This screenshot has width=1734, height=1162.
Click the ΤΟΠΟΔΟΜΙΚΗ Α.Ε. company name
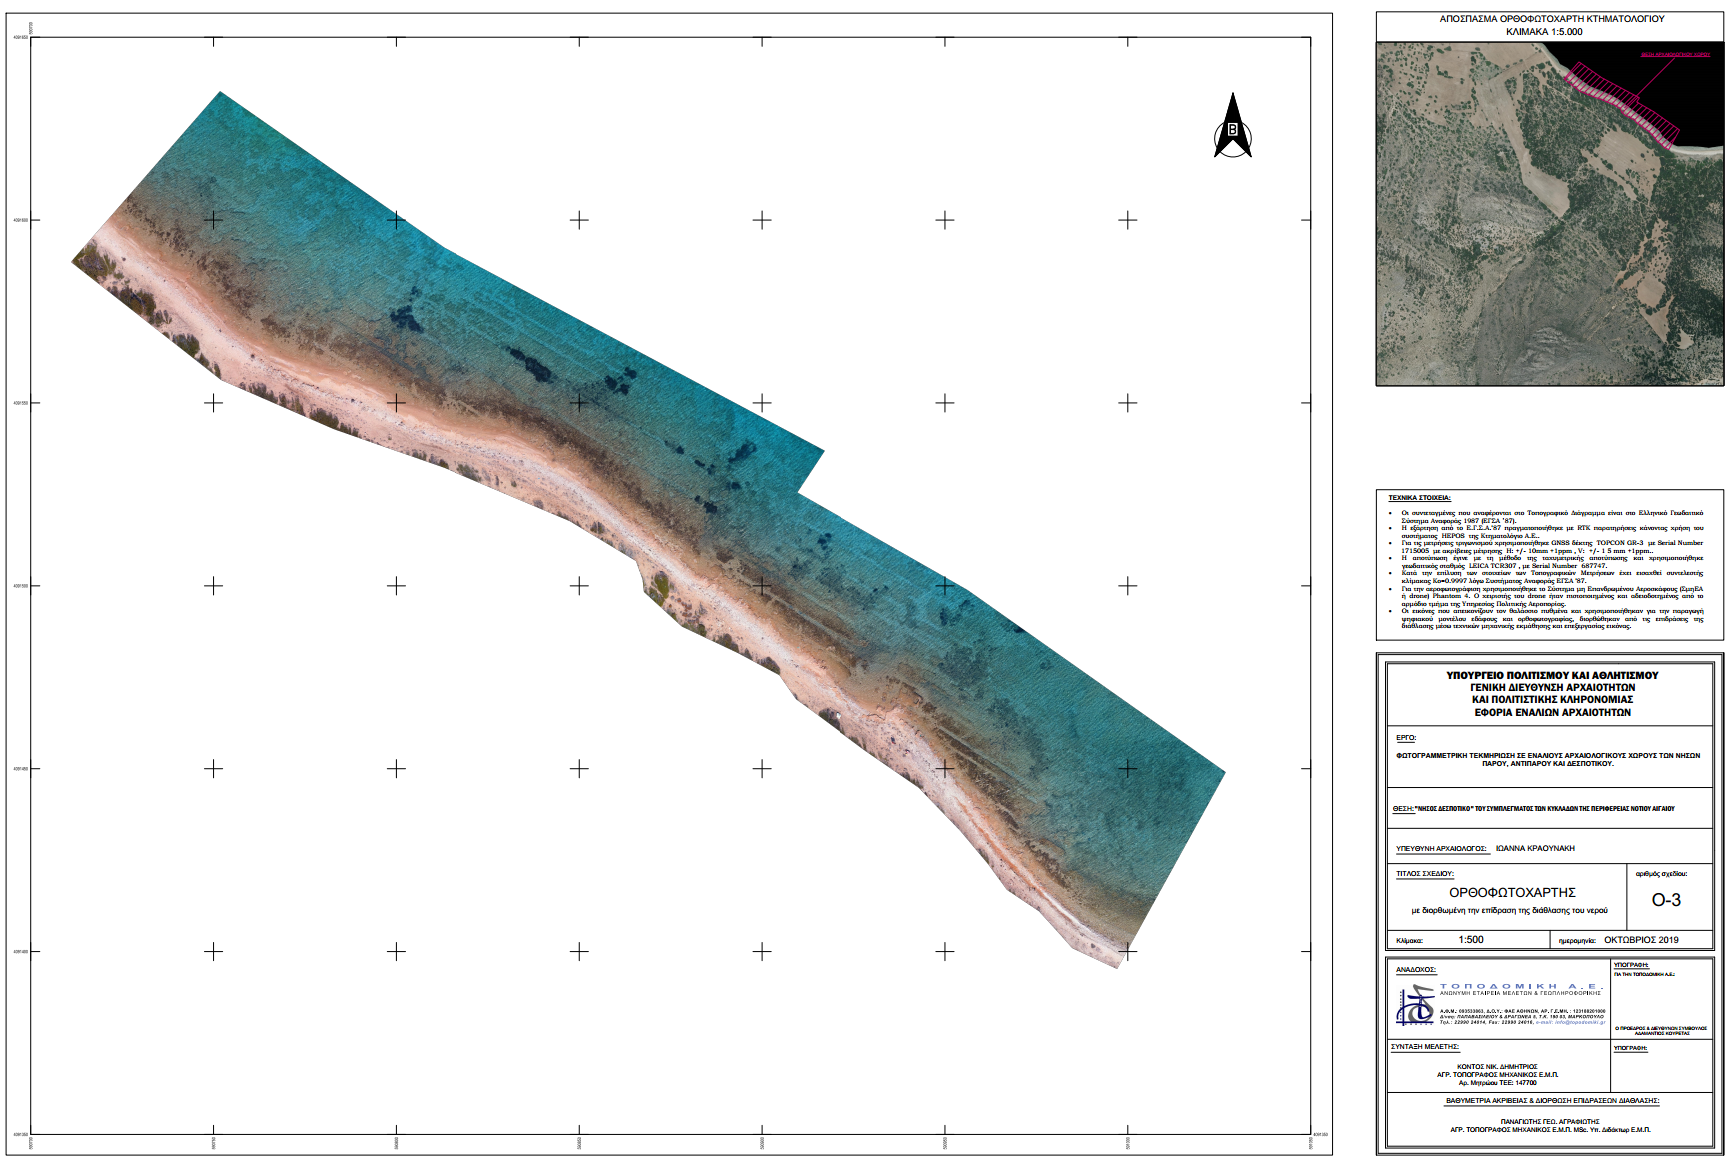click(x=1520, y=986)
